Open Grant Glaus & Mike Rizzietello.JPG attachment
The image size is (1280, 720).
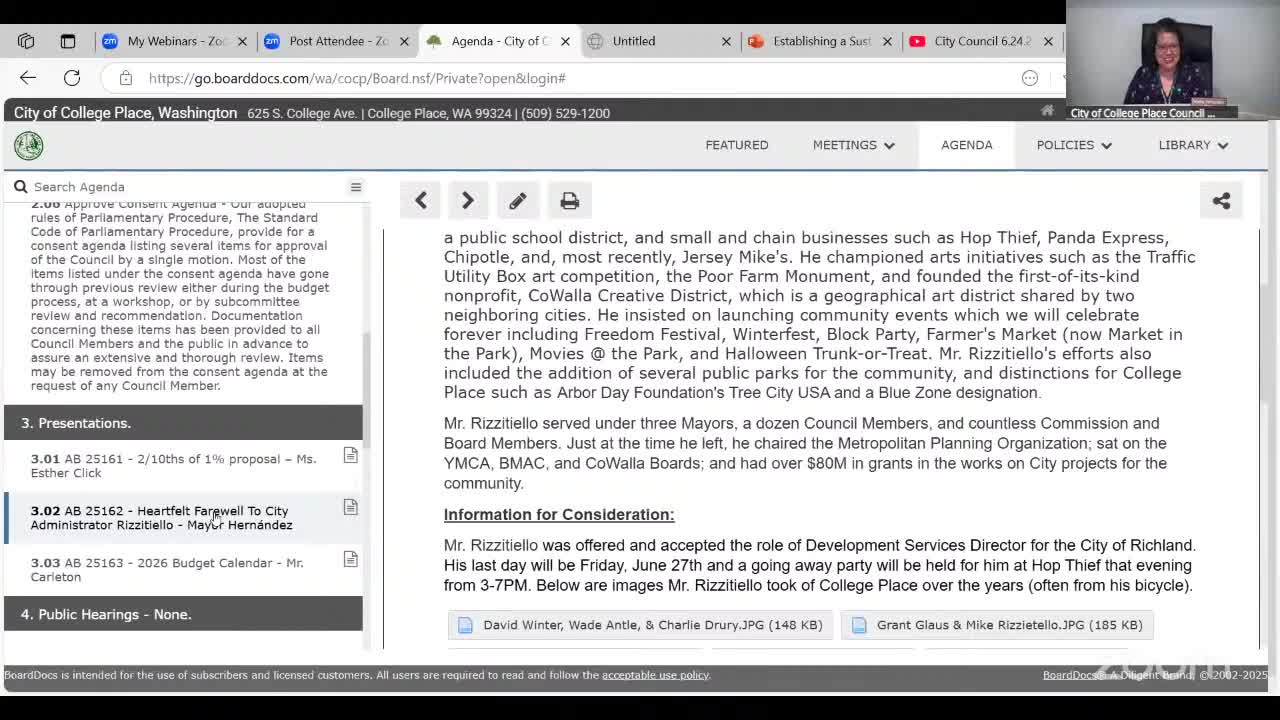[997, 625]
